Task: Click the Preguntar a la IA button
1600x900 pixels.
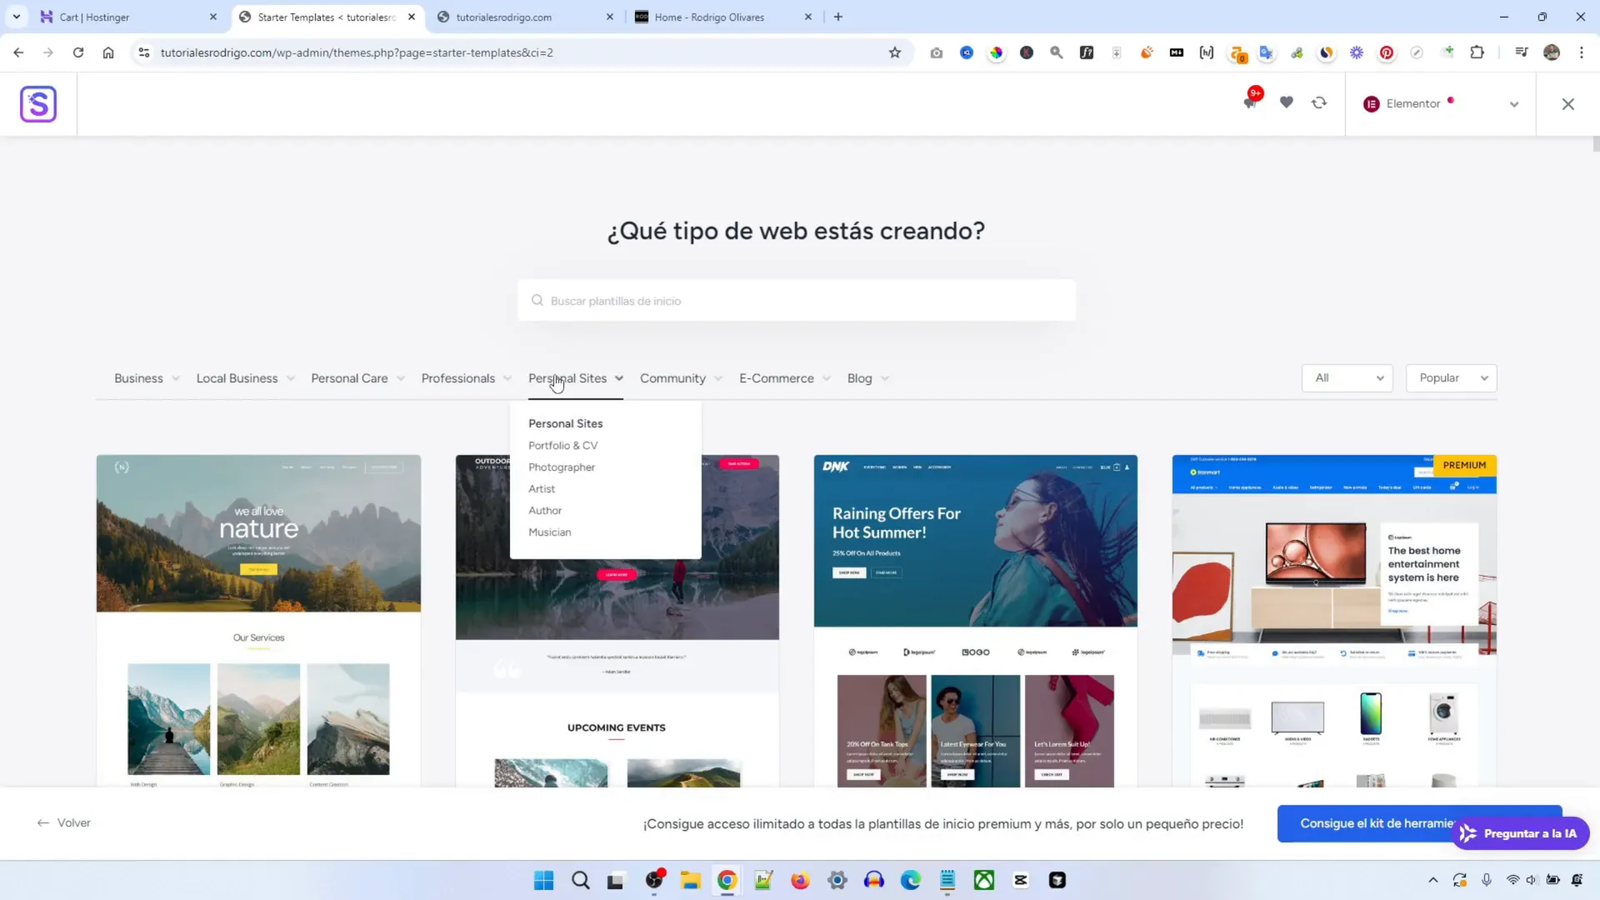Action: (x=1520, y=833)
